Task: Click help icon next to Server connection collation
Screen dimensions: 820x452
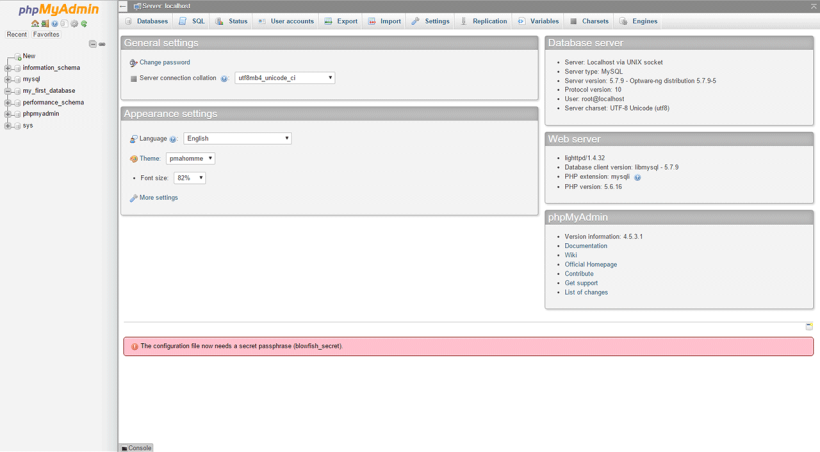Action: pyautogui.click(x=224, y=78)
